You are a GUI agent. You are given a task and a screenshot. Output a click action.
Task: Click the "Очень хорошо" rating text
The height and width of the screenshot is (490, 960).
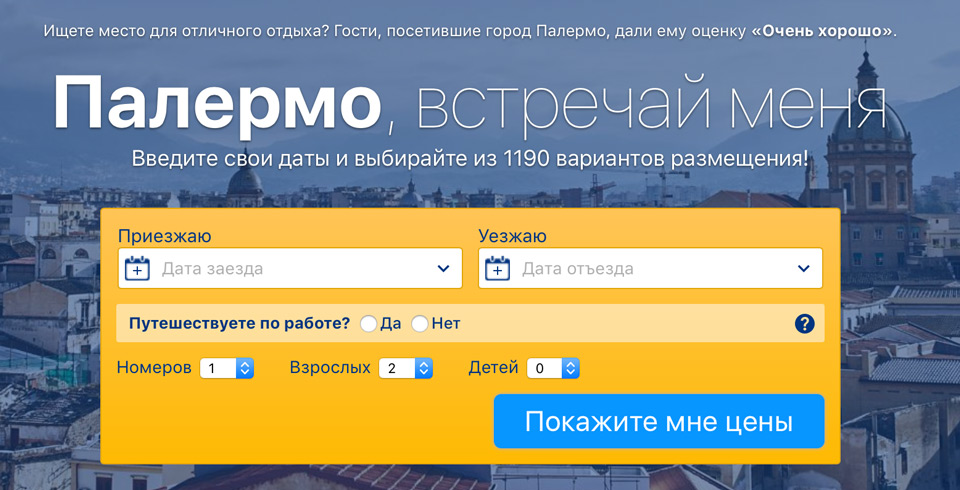point(822,31)
